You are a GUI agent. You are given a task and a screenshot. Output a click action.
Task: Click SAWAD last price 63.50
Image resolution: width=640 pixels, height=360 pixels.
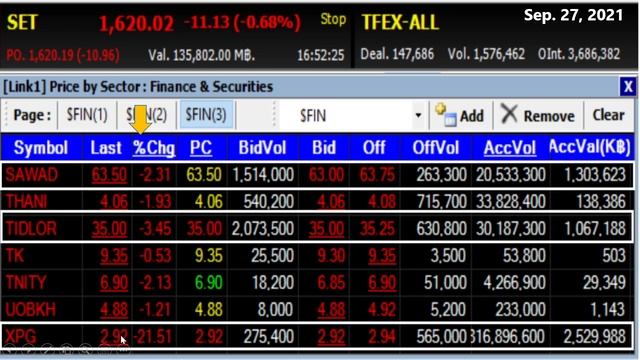109,175
